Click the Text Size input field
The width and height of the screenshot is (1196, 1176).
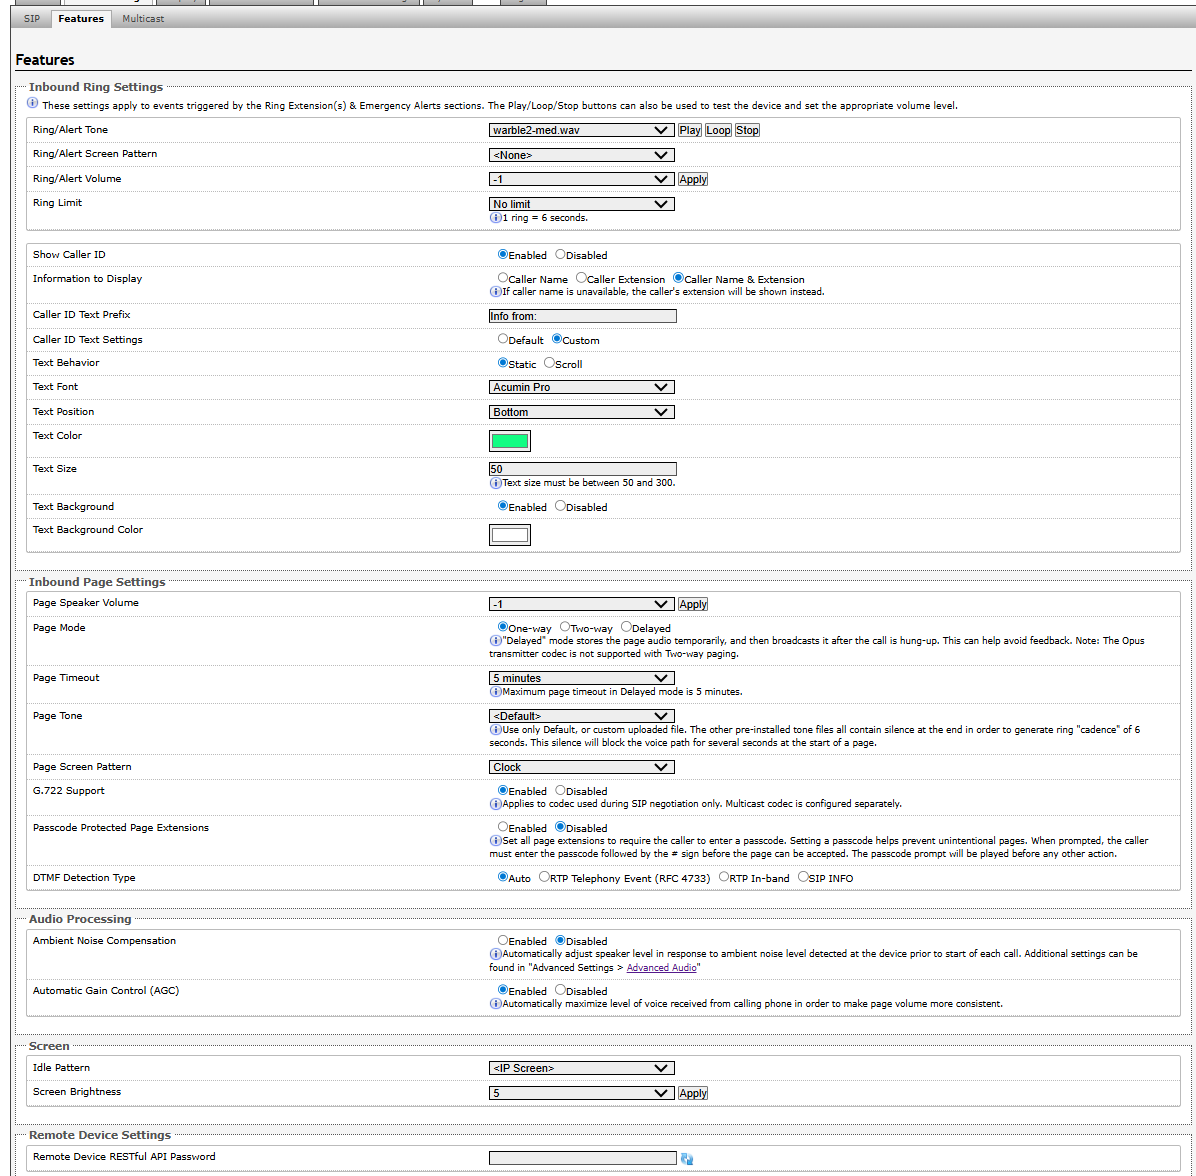coord(583,469)
